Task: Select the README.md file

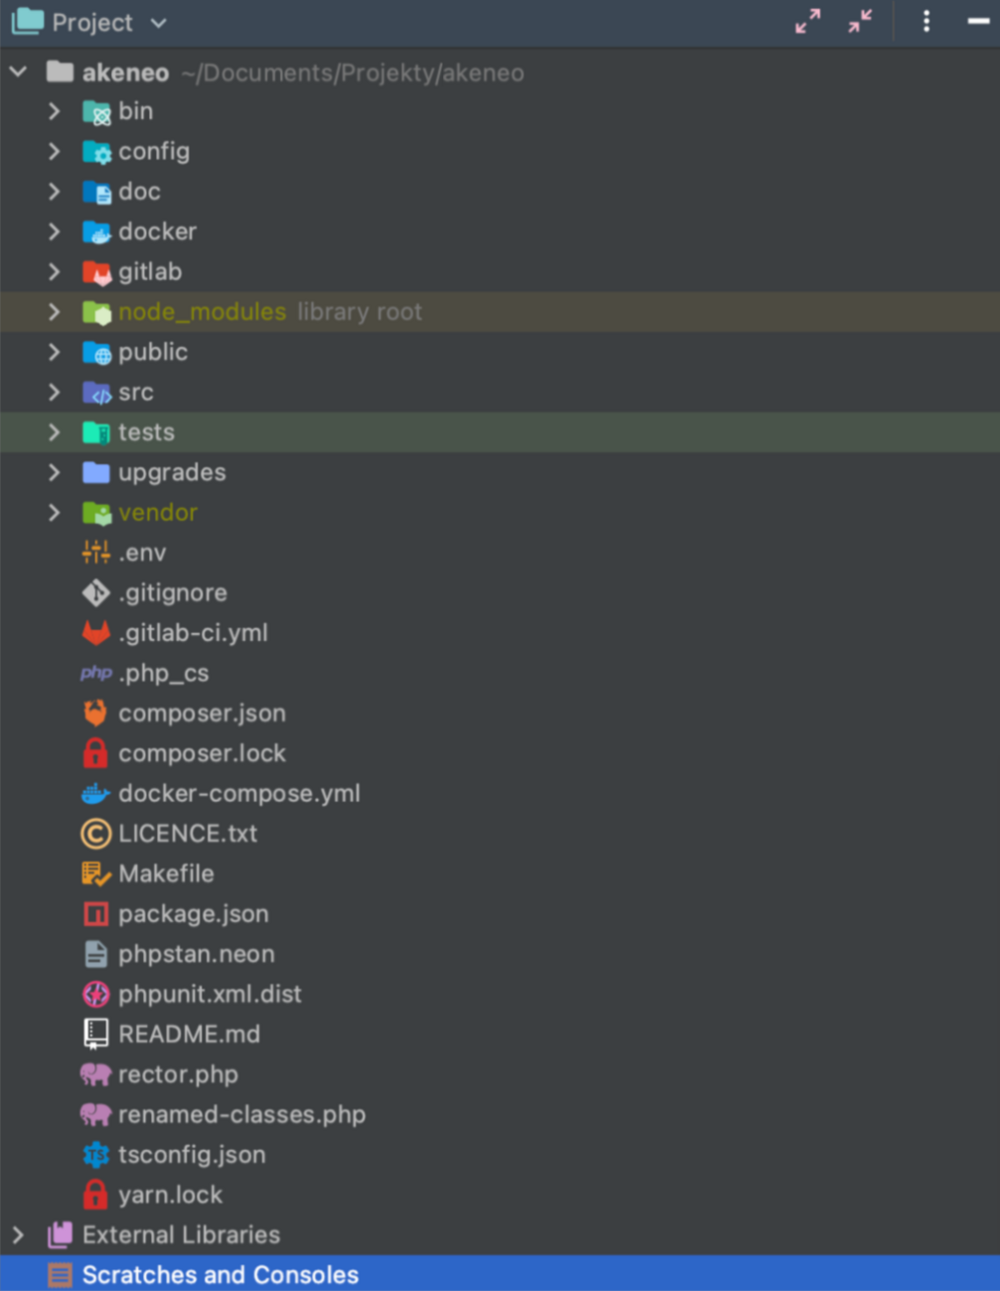Action: point(189,1034)
